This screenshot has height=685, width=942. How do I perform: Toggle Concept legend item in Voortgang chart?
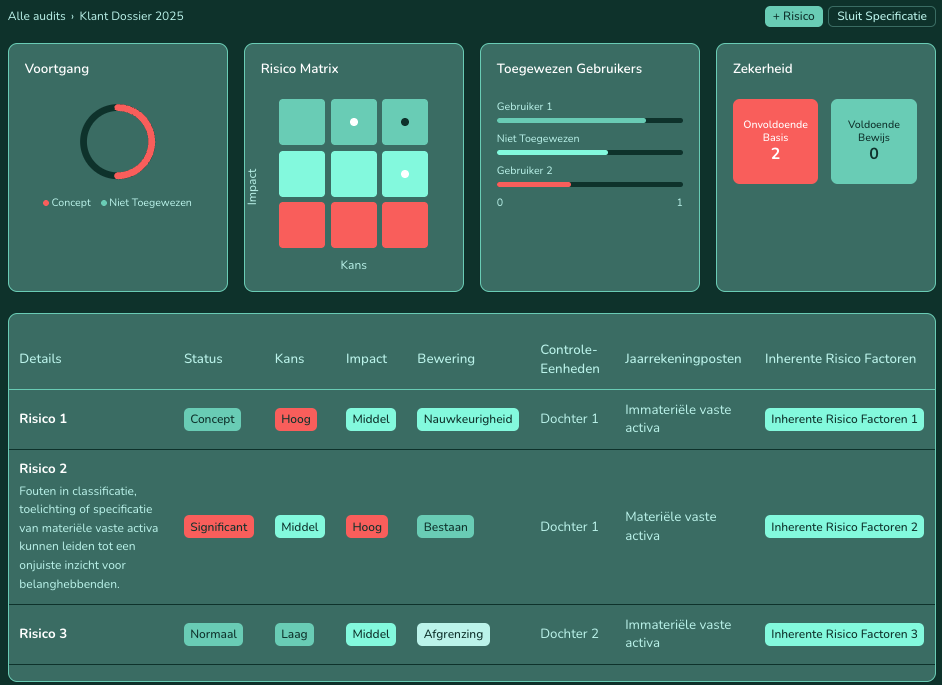click(67, 203)
